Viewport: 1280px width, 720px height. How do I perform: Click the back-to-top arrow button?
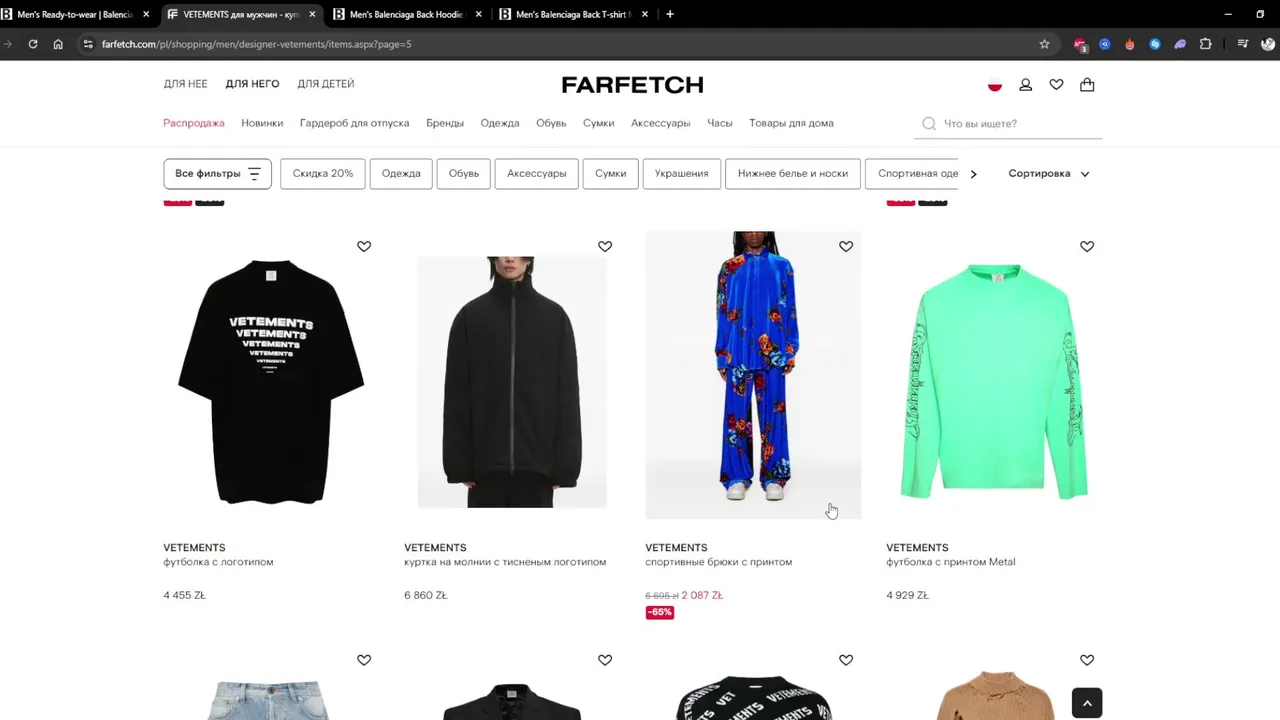click(1087, 703)
